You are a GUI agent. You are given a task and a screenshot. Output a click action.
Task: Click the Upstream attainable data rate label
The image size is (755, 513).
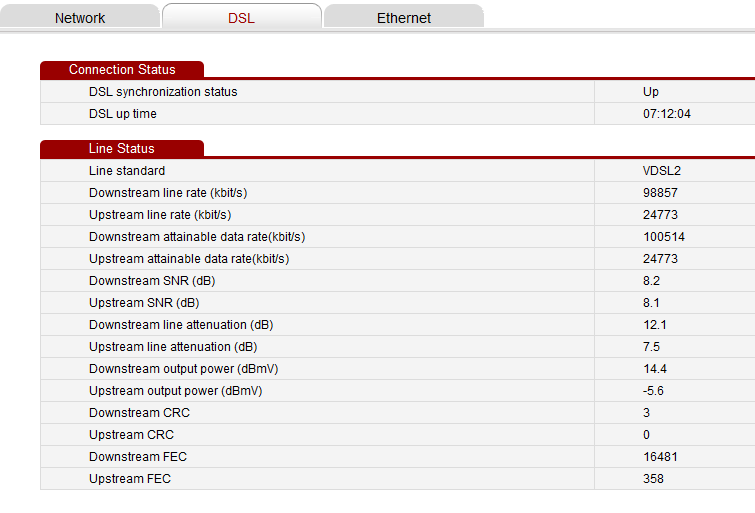188,259
